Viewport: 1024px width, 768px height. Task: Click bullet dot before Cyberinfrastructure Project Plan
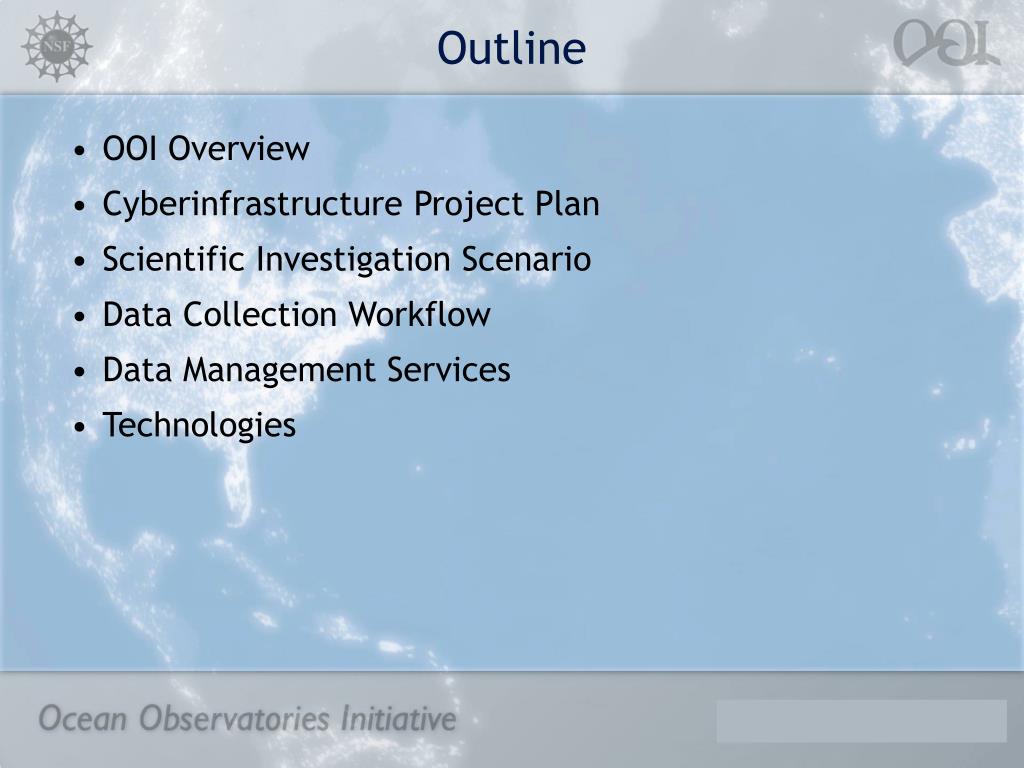click(80, 206)
